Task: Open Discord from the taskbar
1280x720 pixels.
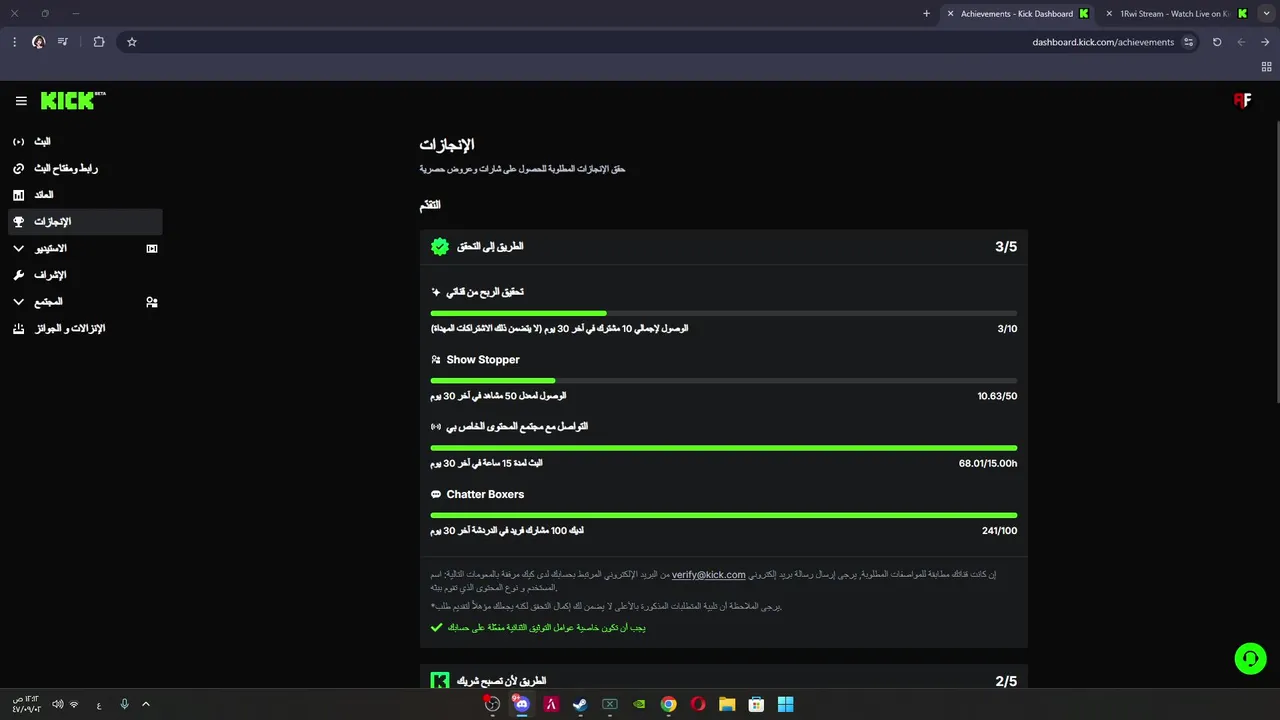Action: 521,704
